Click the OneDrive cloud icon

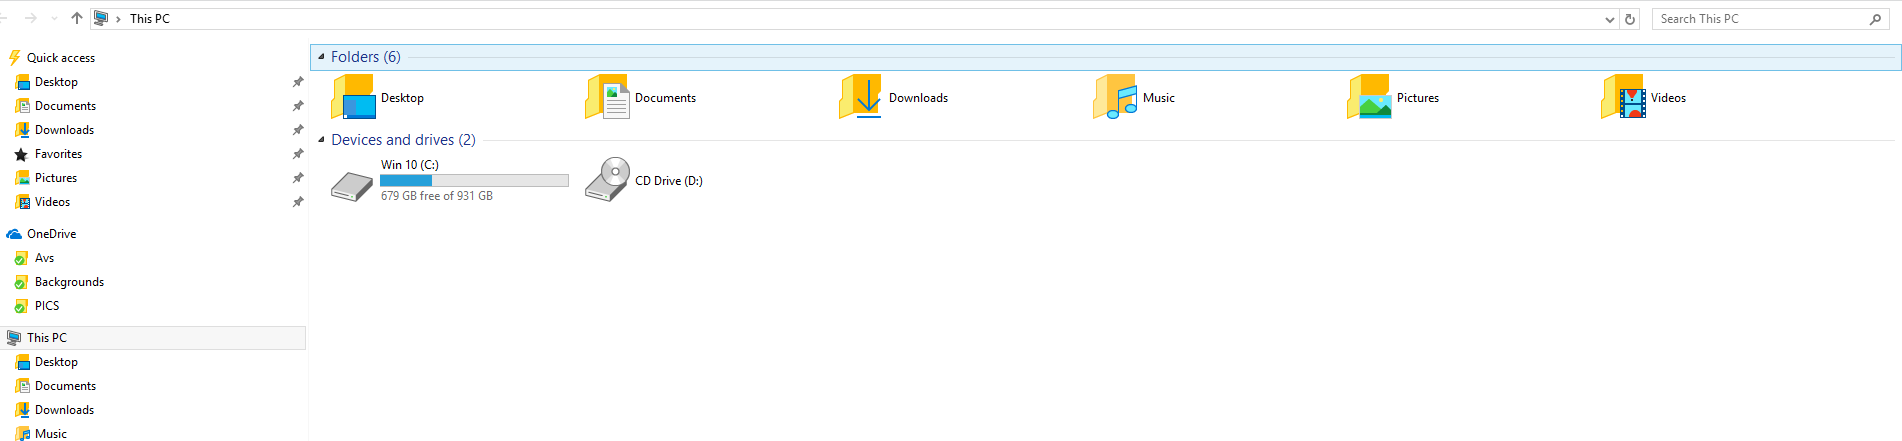coord(14,234)
